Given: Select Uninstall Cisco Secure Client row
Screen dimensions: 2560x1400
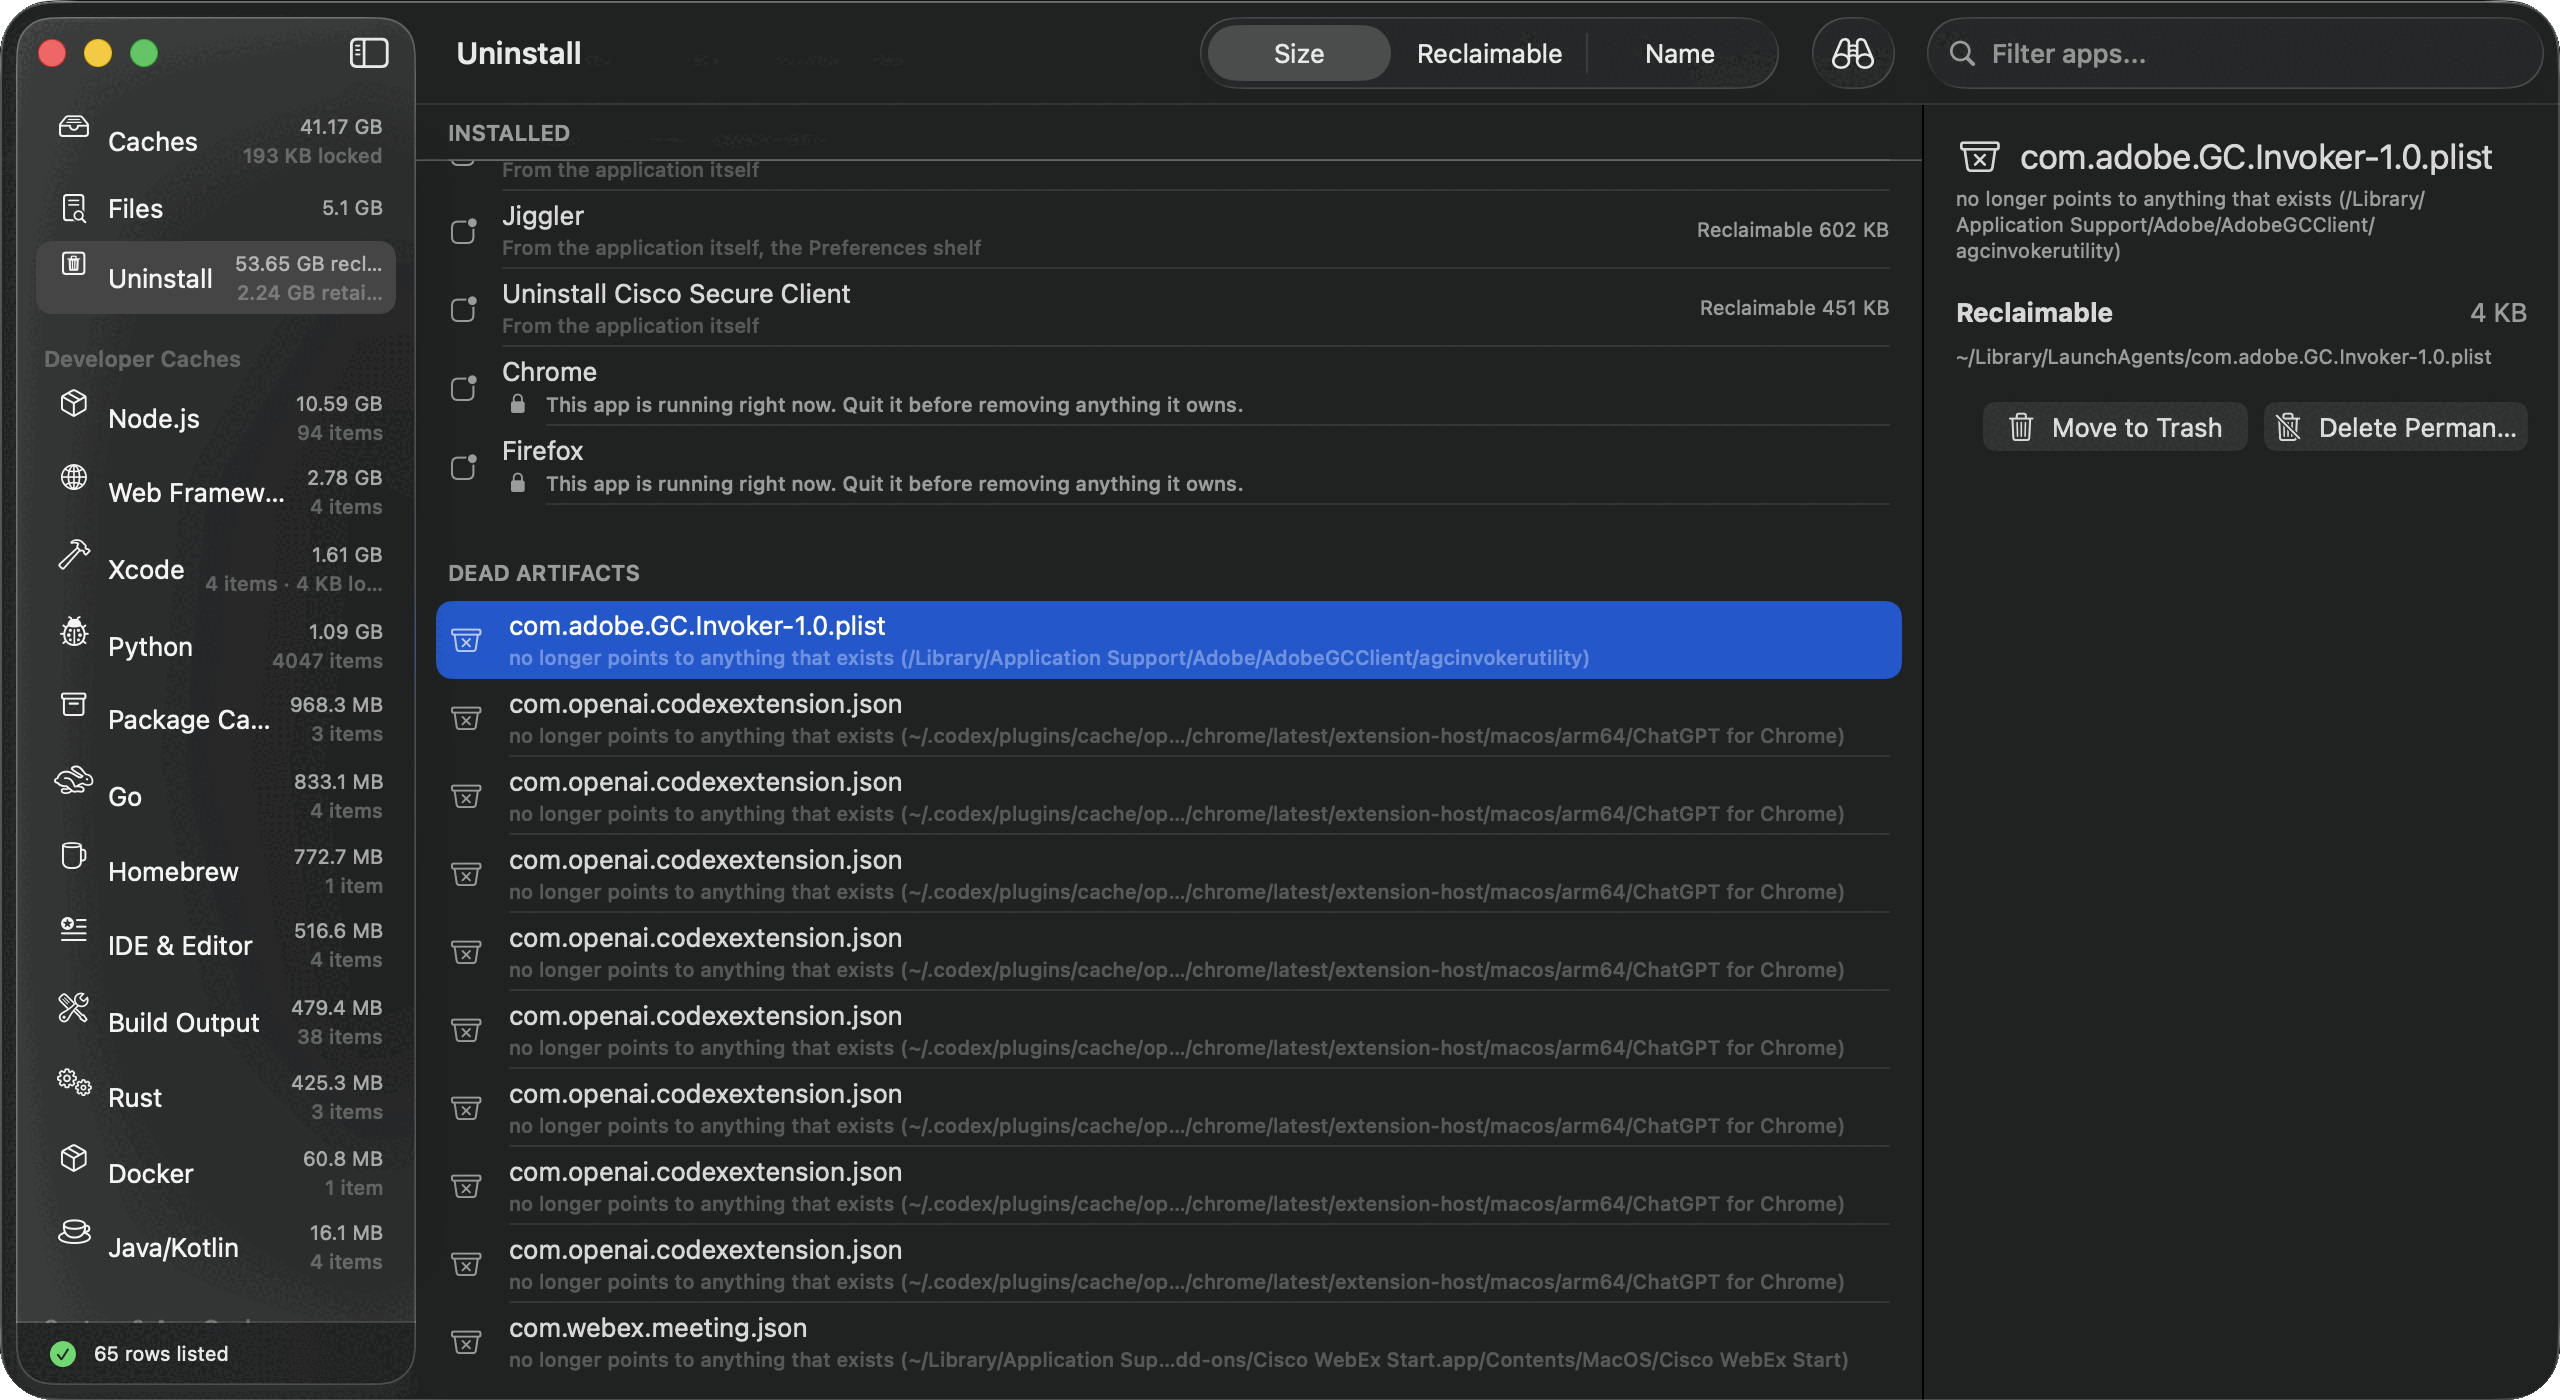Looking at the screenshot, I should point(1169,308).
